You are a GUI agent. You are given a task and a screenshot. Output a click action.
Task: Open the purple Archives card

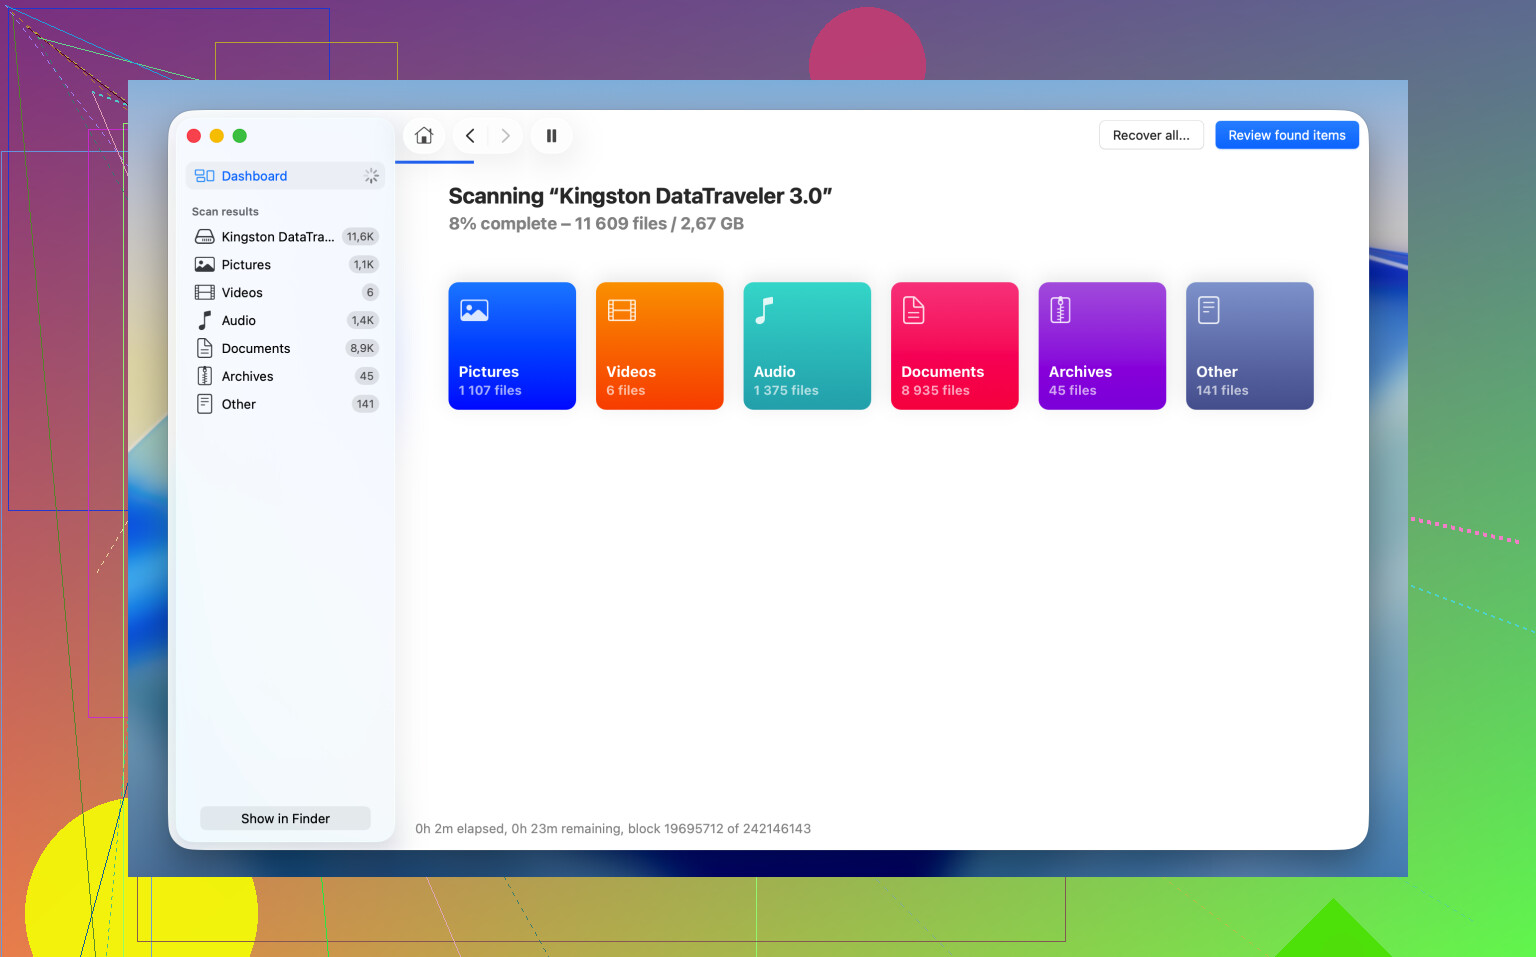click(x=1102, y=346)
